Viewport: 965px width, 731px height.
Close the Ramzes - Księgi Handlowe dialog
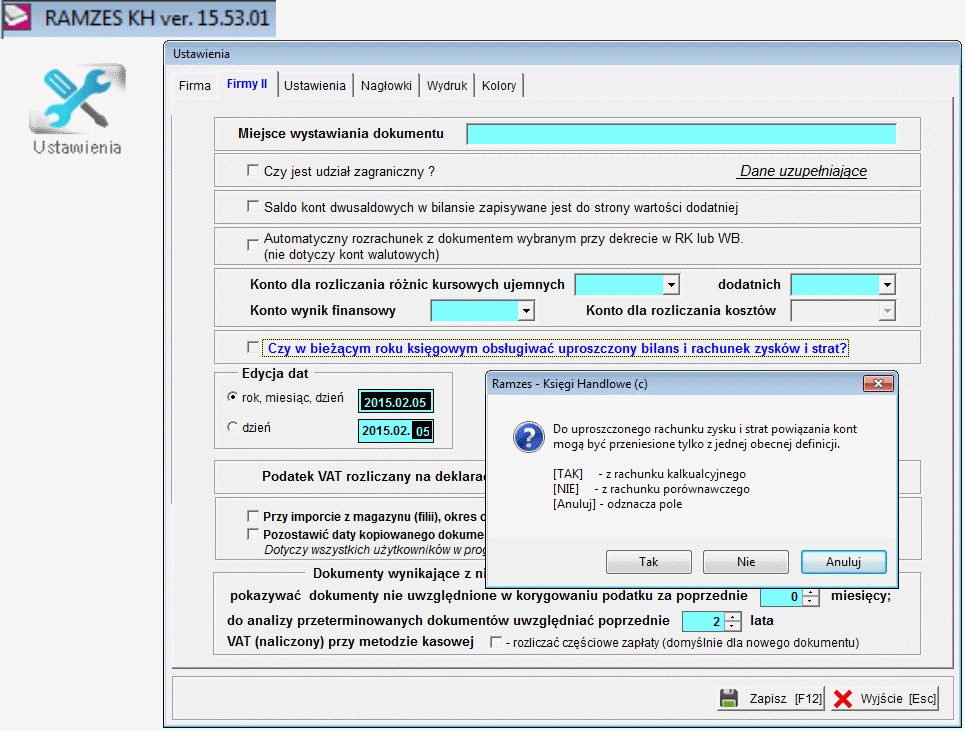[878, 383]
